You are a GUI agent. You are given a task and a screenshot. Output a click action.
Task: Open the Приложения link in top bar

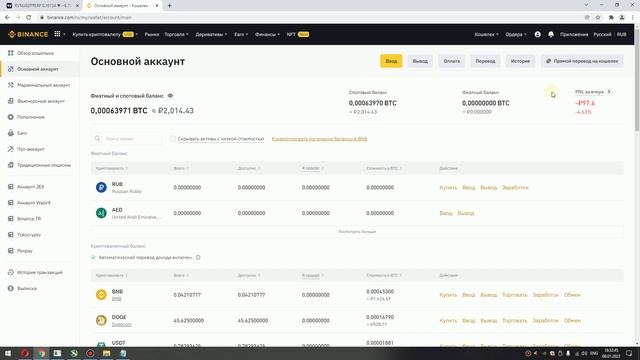574,34
